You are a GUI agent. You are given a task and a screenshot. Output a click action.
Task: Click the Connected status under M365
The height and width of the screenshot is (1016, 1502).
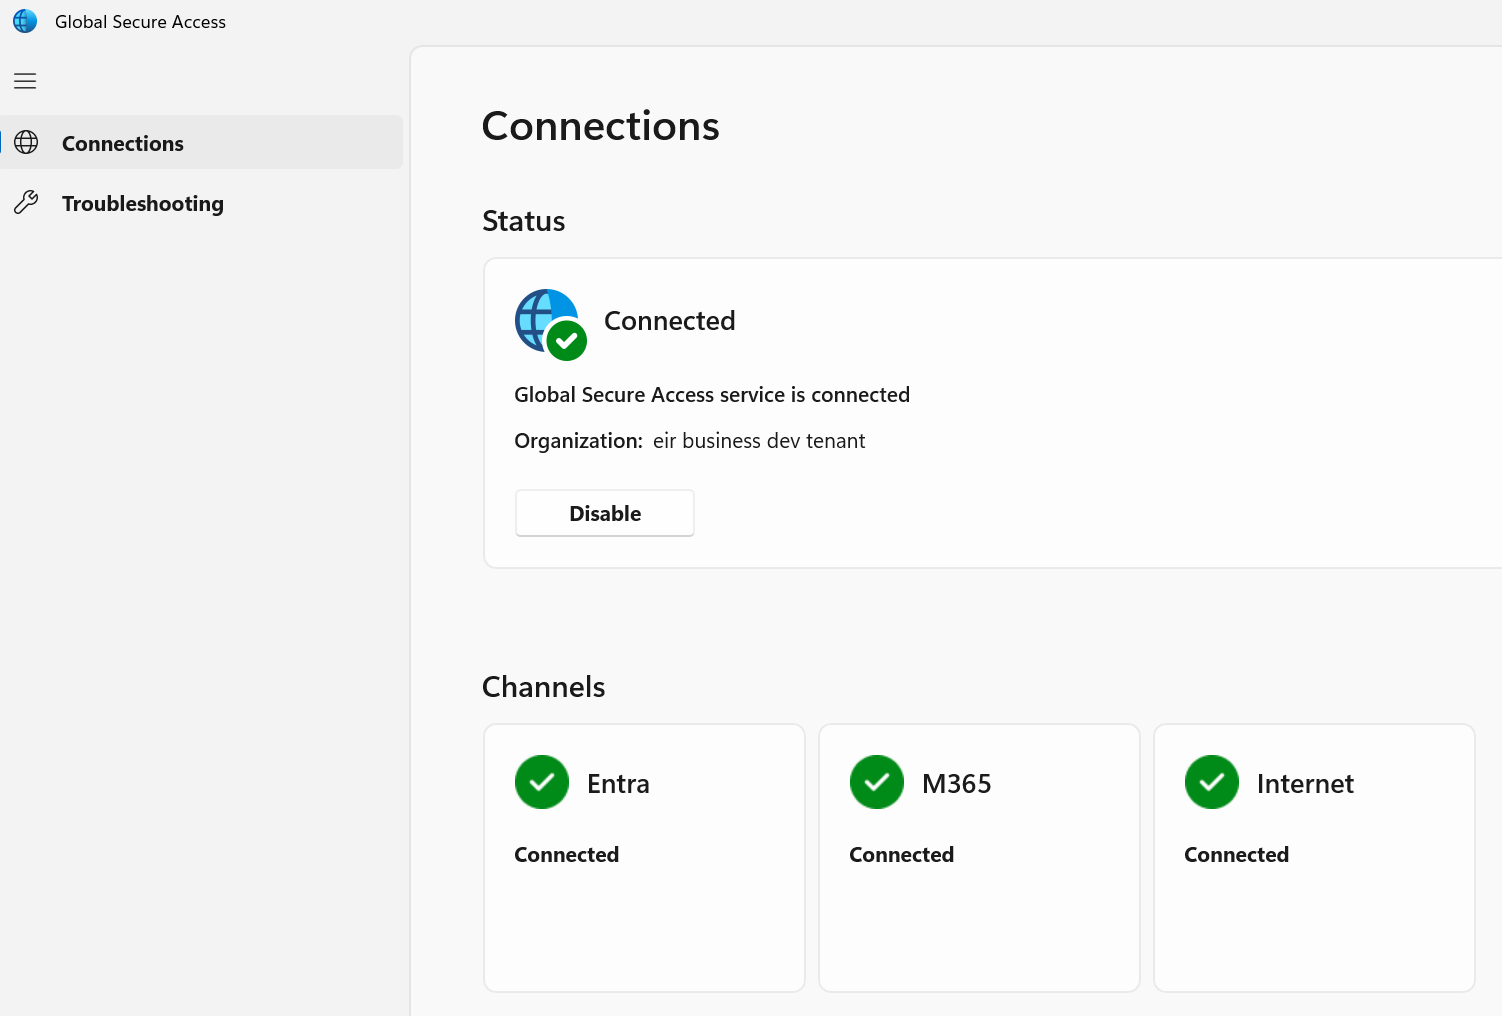[x=902, y=855]
